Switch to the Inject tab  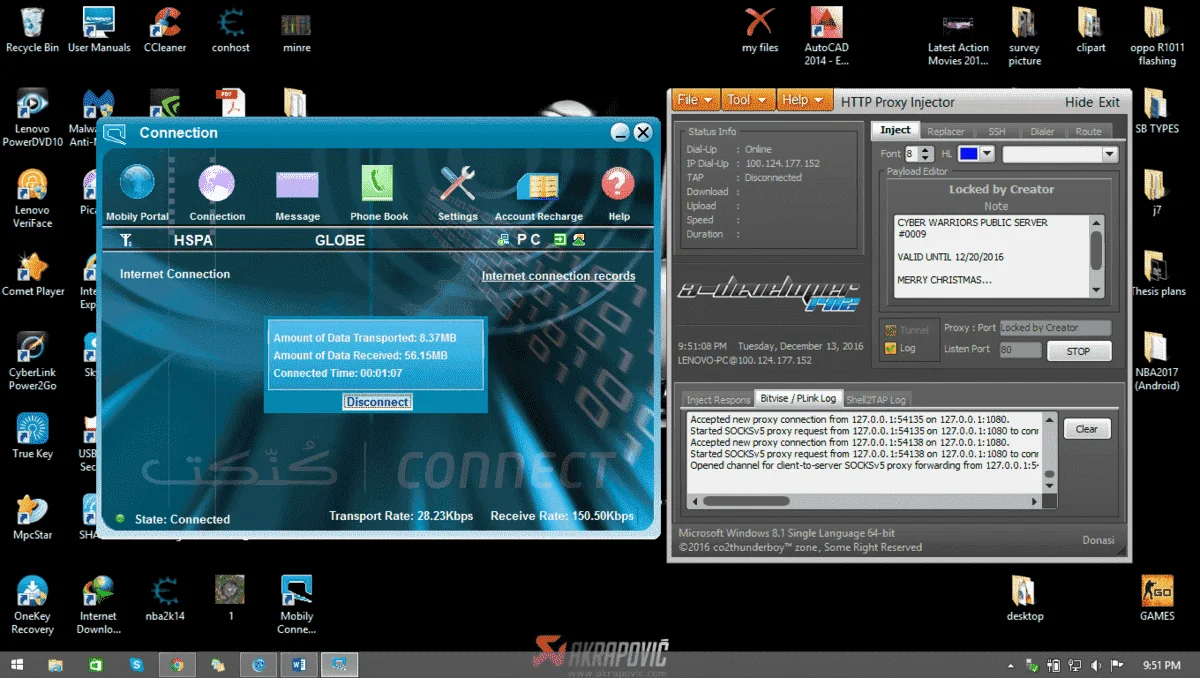pos(895,130)
